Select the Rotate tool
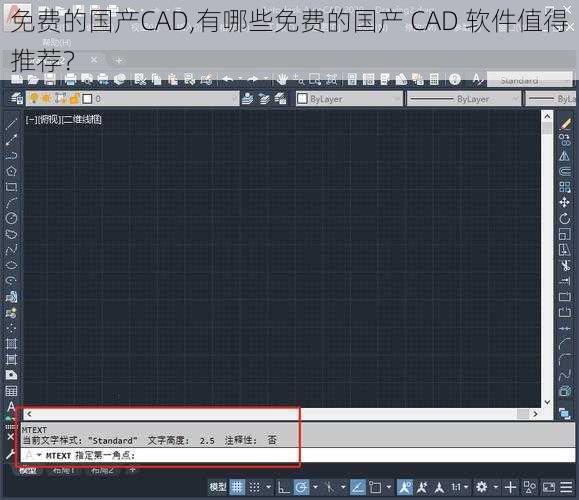This screenshot has width=579, height=500. (x=565, y=218)
